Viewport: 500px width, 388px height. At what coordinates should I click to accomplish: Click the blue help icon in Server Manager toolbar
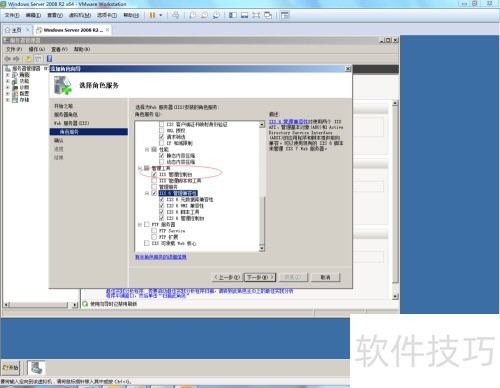coord(49,59)
